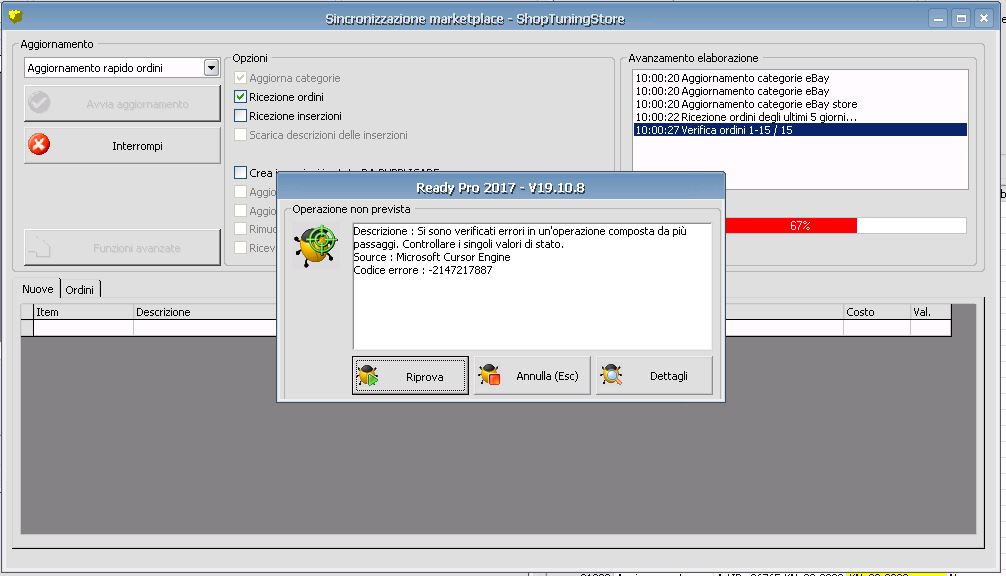1006x576 pixels.
Task: Click the magnifier bug icon on Dettagli
Action: click(x=611, y=375)
